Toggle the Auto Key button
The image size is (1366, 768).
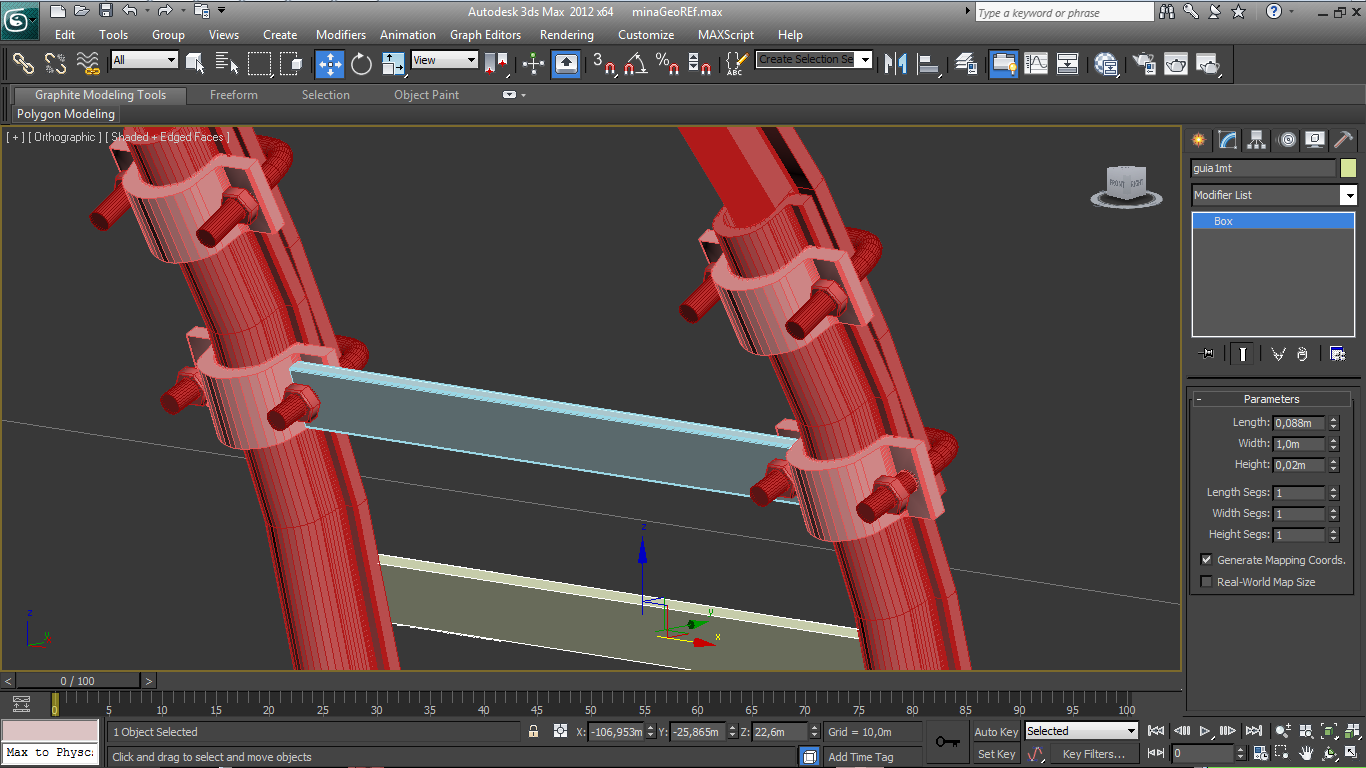996,732
